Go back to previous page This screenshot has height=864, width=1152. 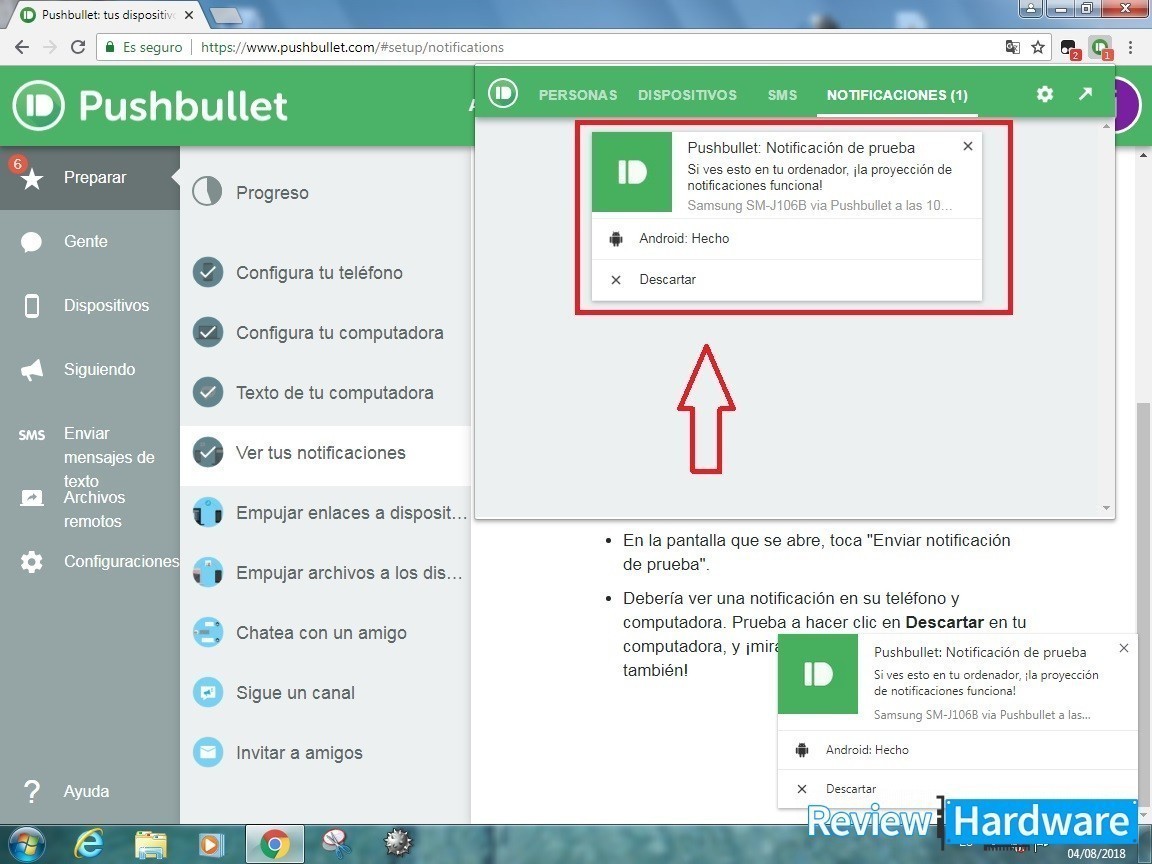coord(21,47)
